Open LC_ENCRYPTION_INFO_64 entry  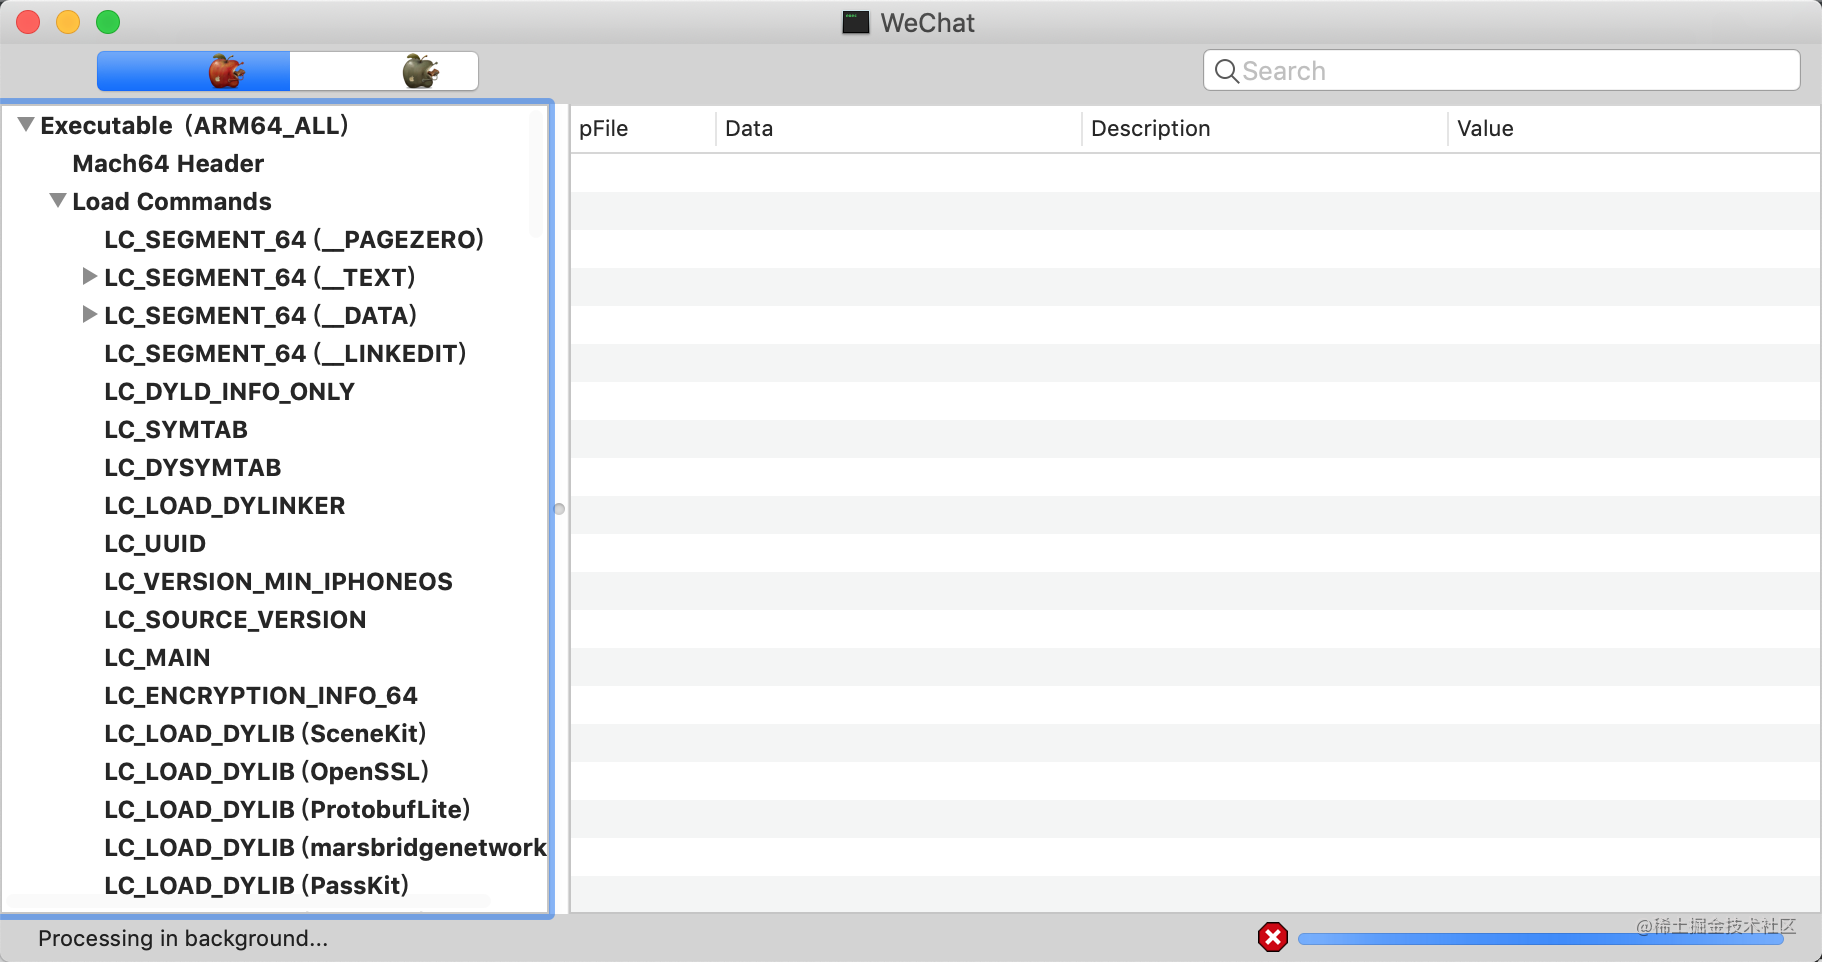click(261, 695)
